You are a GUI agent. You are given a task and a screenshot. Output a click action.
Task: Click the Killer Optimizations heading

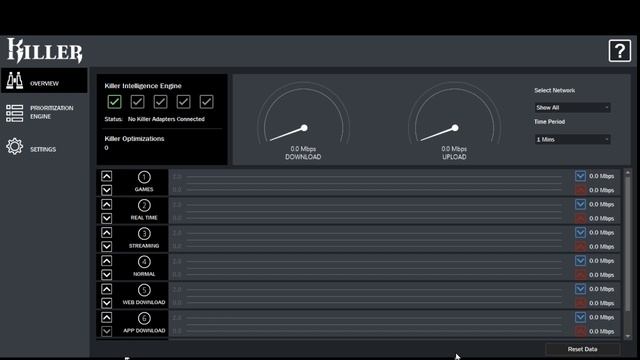click(134, 139)
